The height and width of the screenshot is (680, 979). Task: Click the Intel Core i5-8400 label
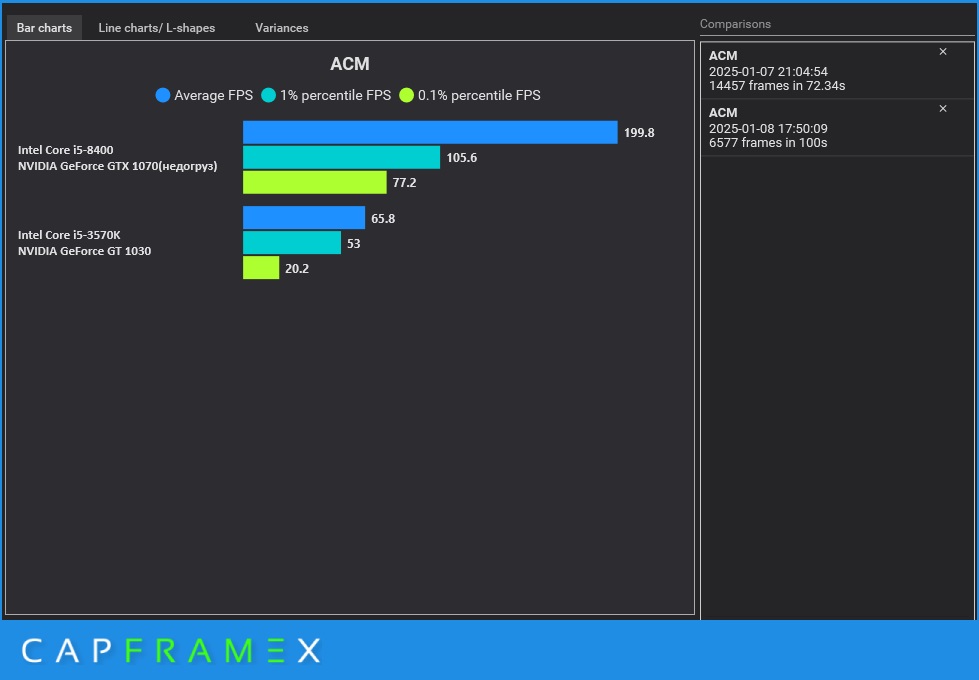coord(66,150)
